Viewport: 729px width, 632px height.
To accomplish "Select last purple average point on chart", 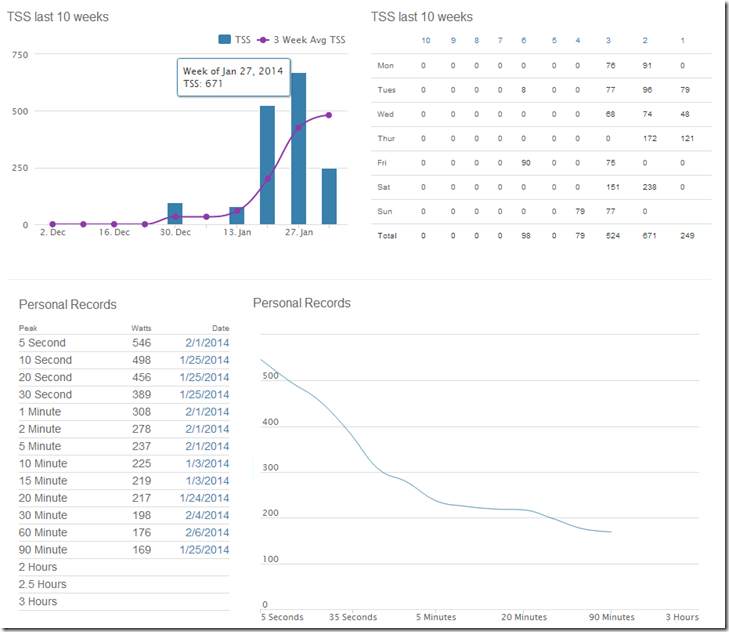I will click(x=329, y=115).
